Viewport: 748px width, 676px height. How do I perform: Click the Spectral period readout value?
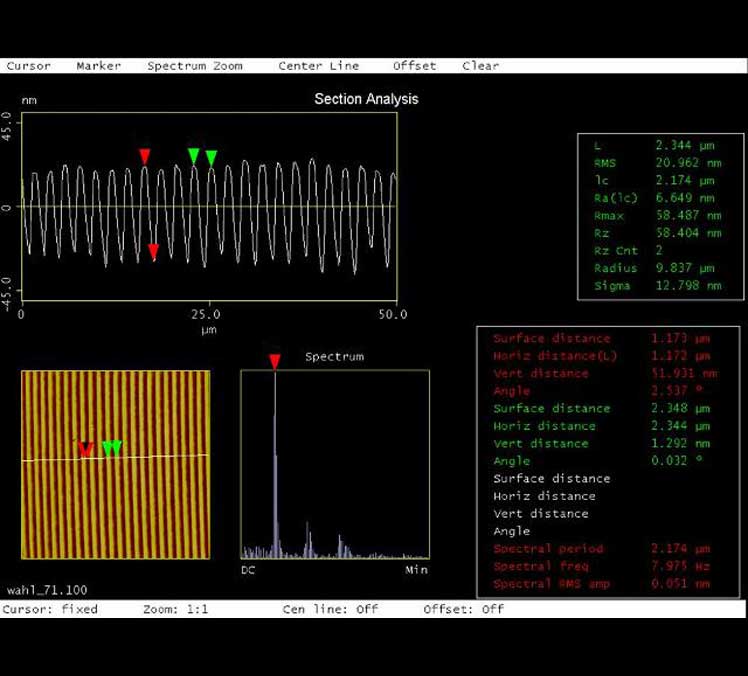(x=683, y=549)
